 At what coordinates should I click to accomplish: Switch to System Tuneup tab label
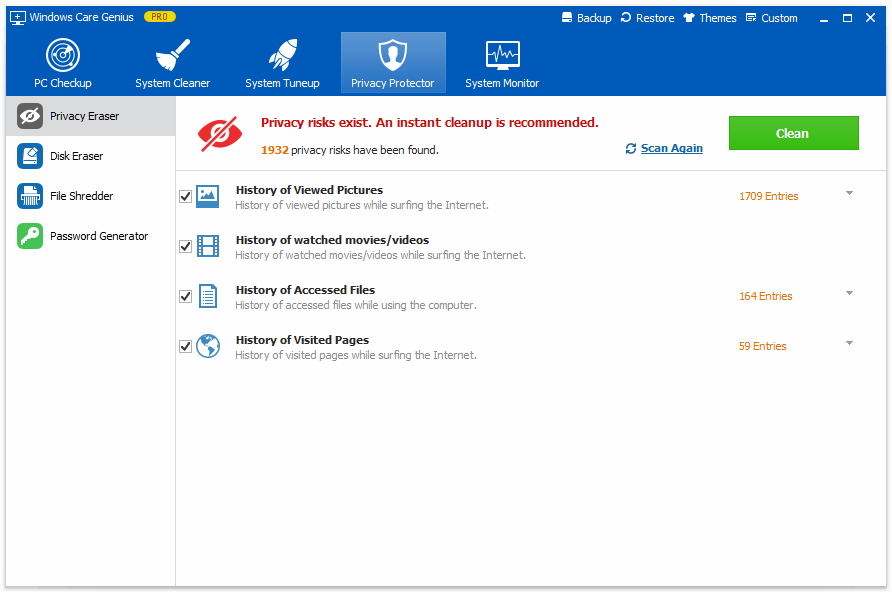click(x=283, y=83)
